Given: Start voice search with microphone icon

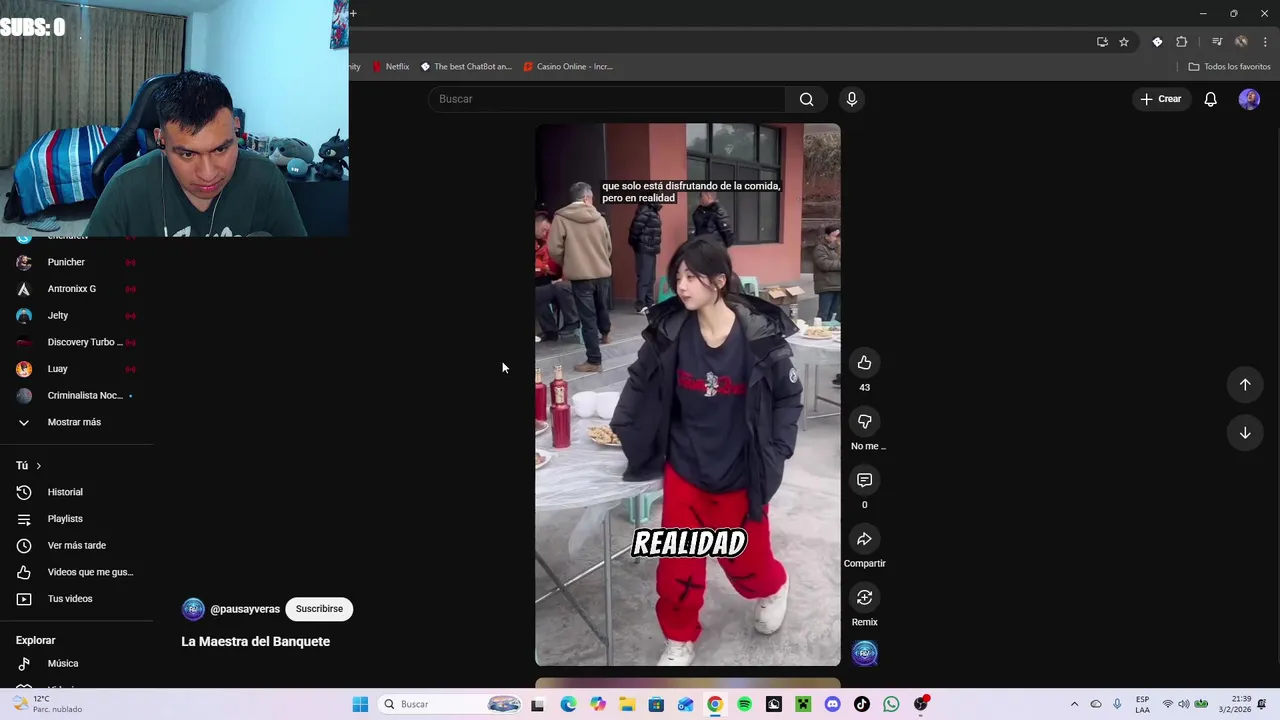Looking at the screenshot, I should tap(852, 99).
